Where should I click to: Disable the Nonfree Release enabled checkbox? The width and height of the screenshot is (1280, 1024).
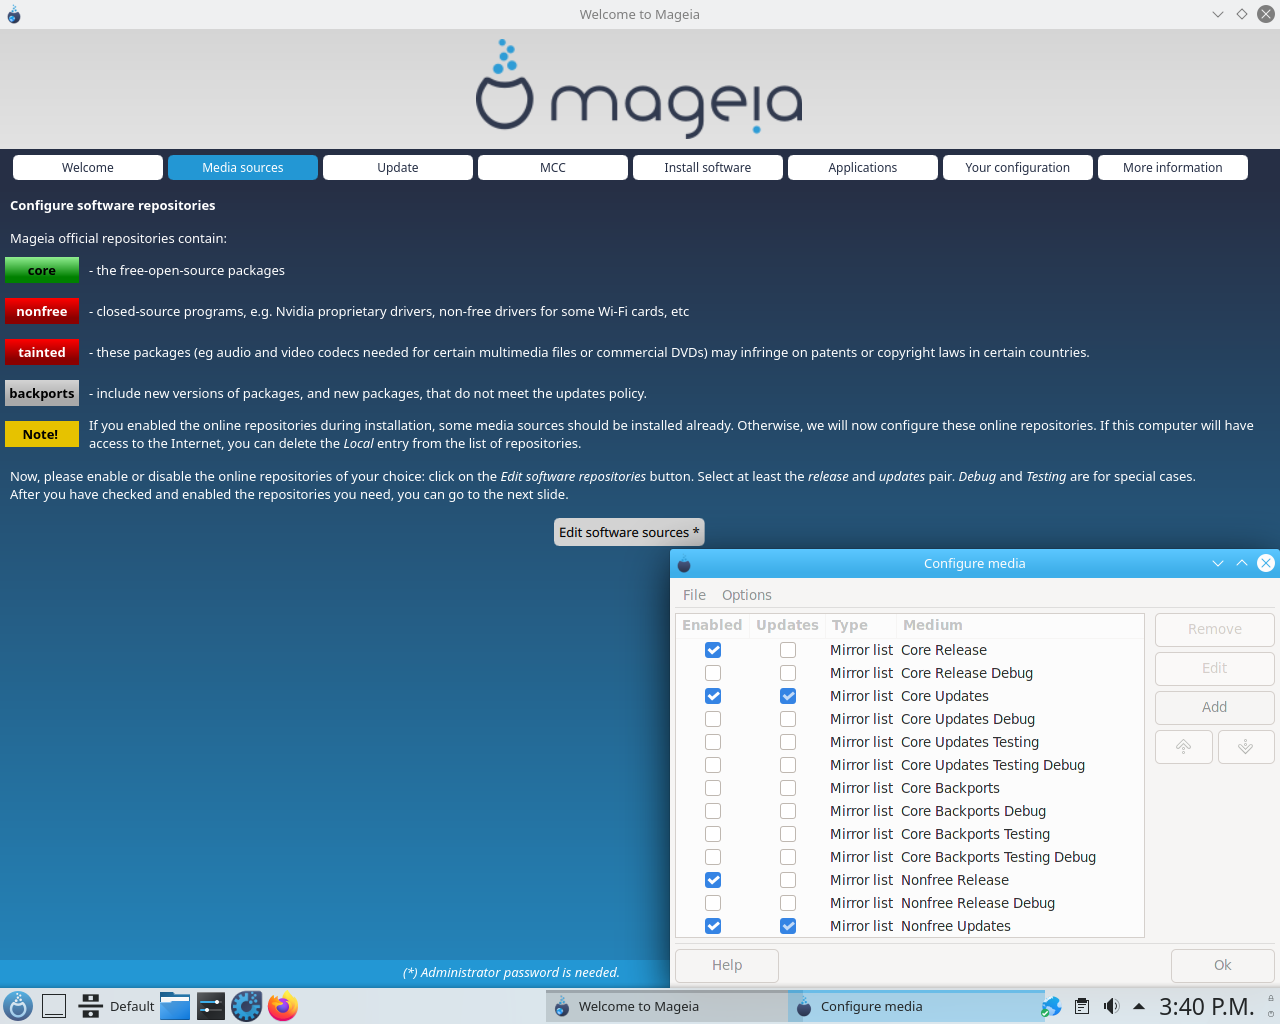(713, 880)
